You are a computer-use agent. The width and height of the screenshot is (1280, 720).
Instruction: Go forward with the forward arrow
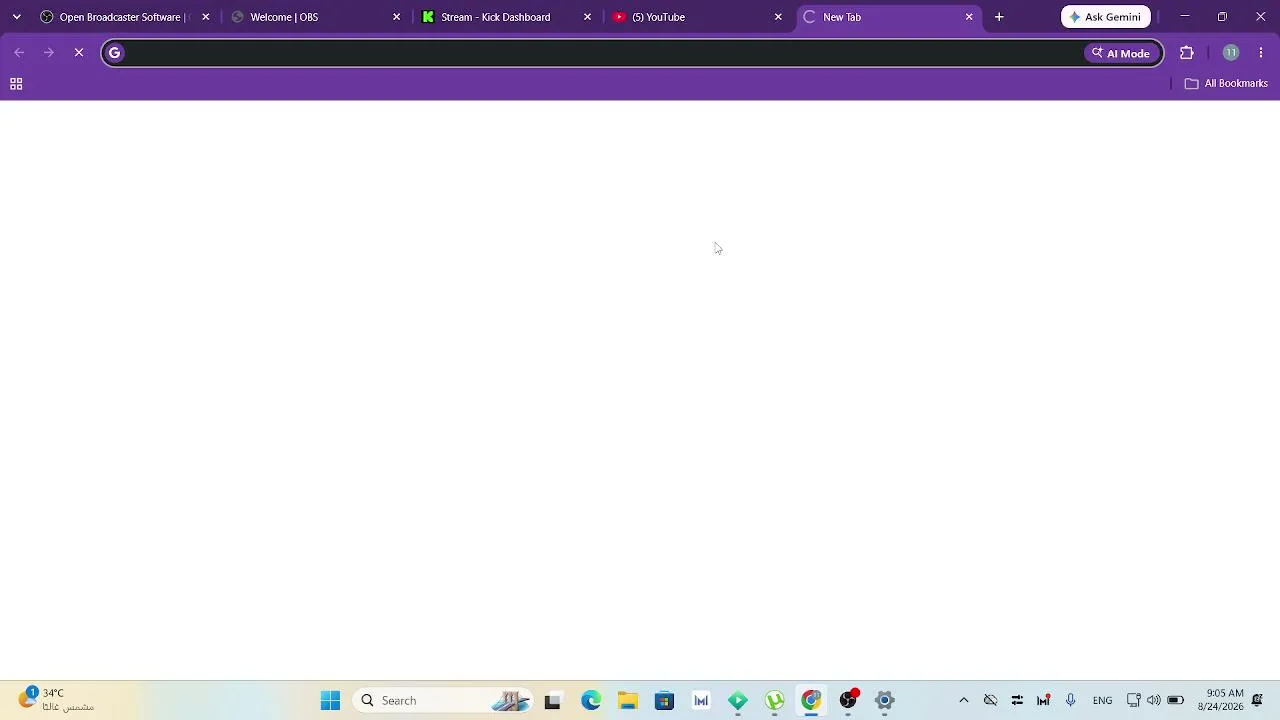coord(49,53)
